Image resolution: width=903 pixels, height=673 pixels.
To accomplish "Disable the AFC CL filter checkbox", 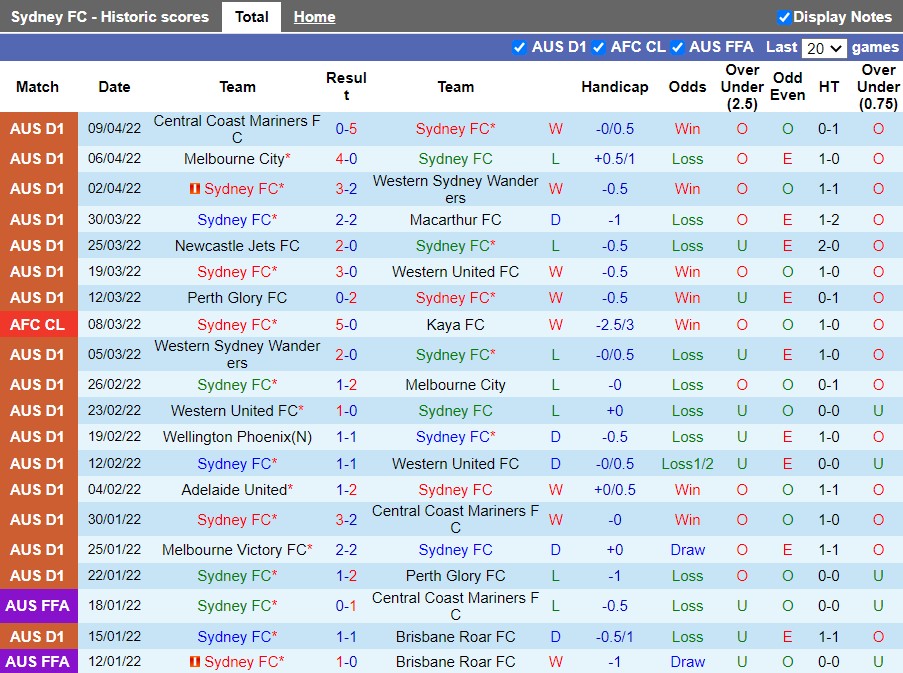I will (598, 47).
